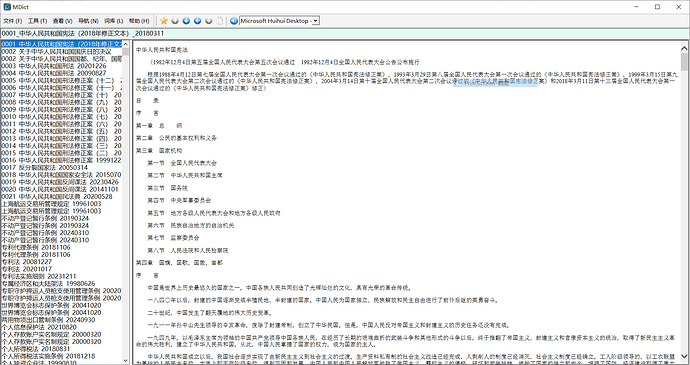Viewport: 690px width, 365px height.
Task: Click the entry list scrollbar down arrow
Action: (x=126, y=361)
